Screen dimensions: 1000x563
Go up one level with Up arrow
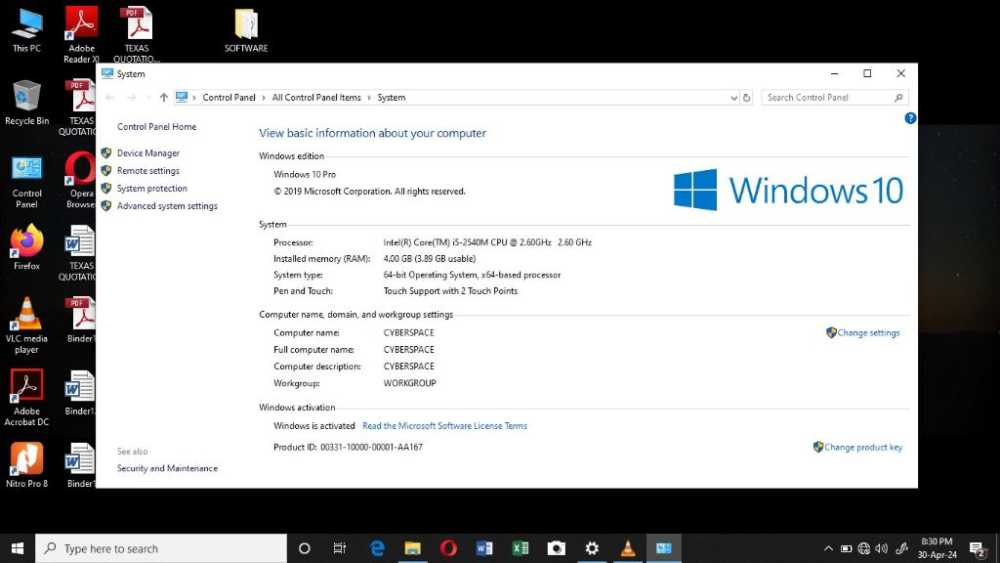(164, 98)
